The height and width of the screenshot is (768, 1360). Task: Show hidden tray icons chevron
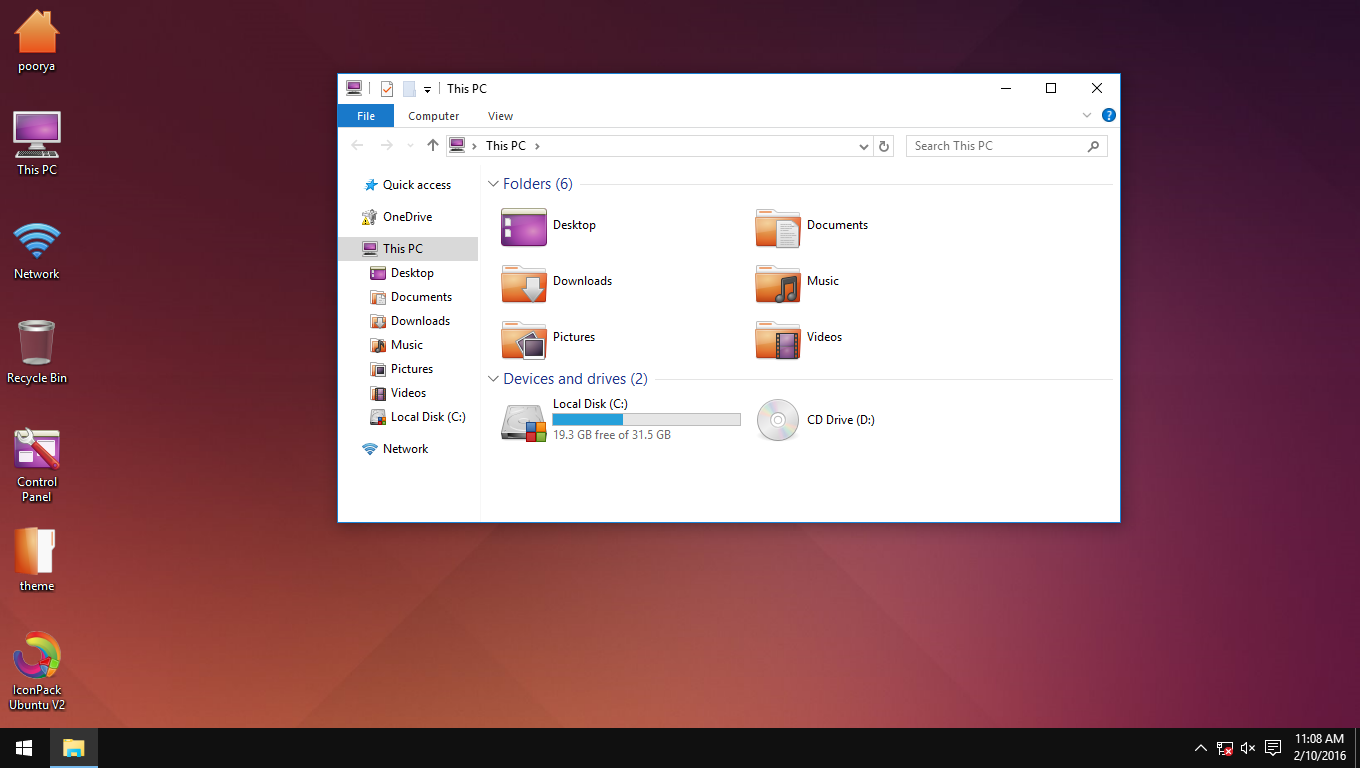[x=1201, y=748]
